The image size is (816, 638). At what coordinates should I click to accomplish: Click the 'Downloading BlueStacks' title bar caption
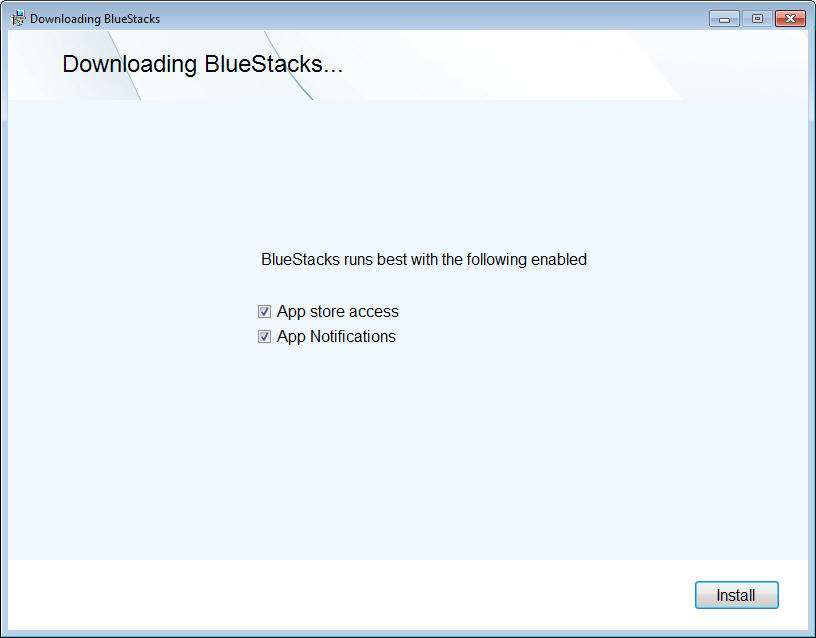click(95, 19)
